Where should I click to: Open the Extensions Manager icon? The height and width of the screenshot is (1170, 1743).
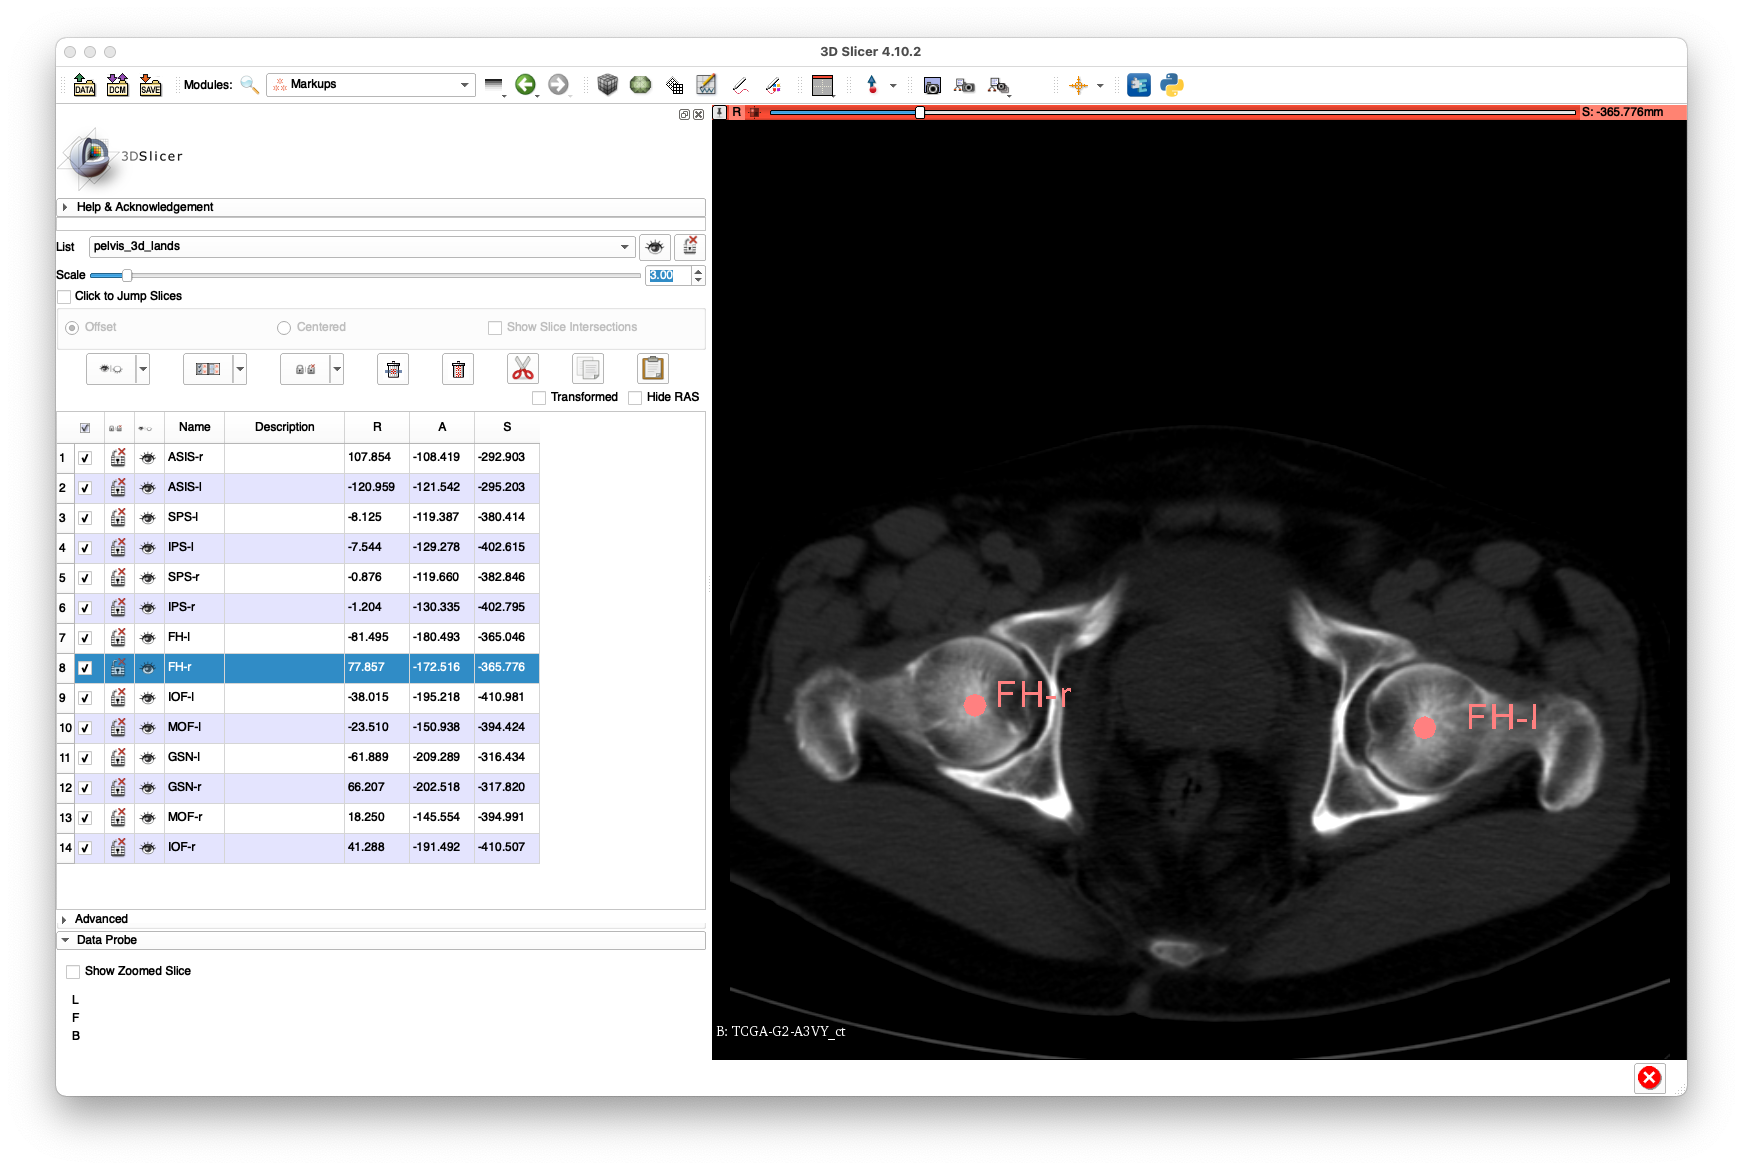[x=1139, y=85]
